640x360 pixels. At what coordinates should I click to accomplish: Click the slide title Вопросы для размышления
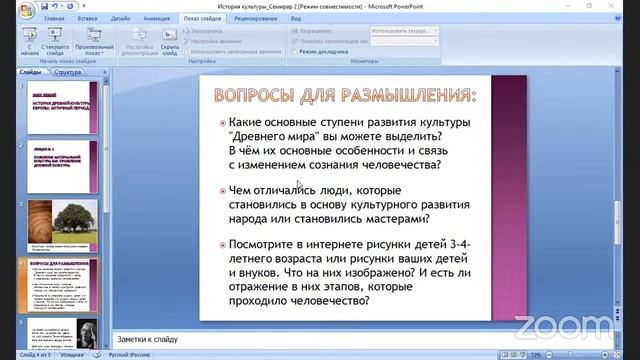345,95
